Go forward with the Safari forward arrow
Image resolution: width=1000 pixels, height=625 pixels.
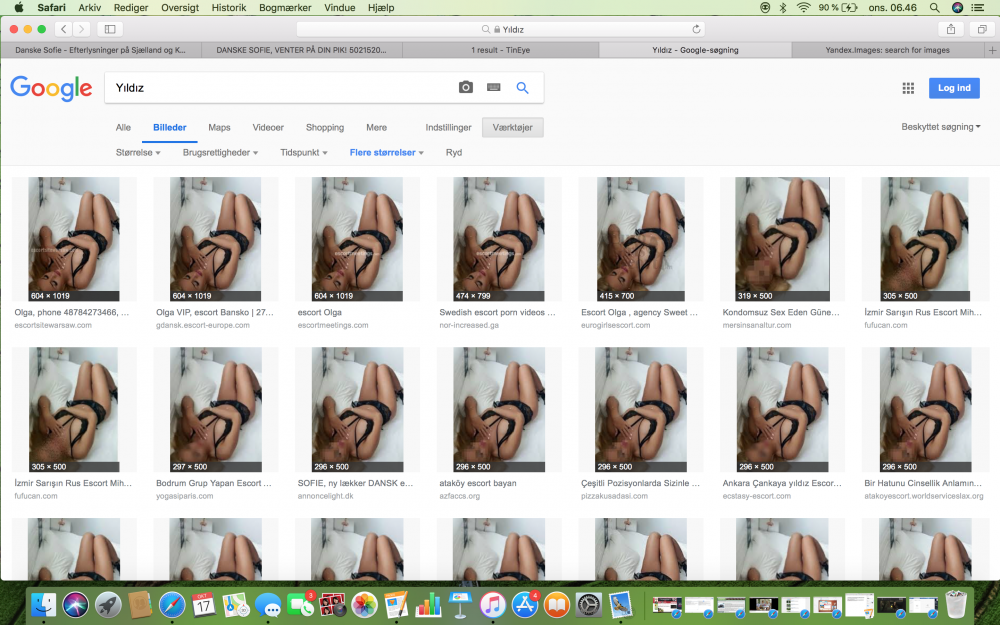(x=81, y=29)
